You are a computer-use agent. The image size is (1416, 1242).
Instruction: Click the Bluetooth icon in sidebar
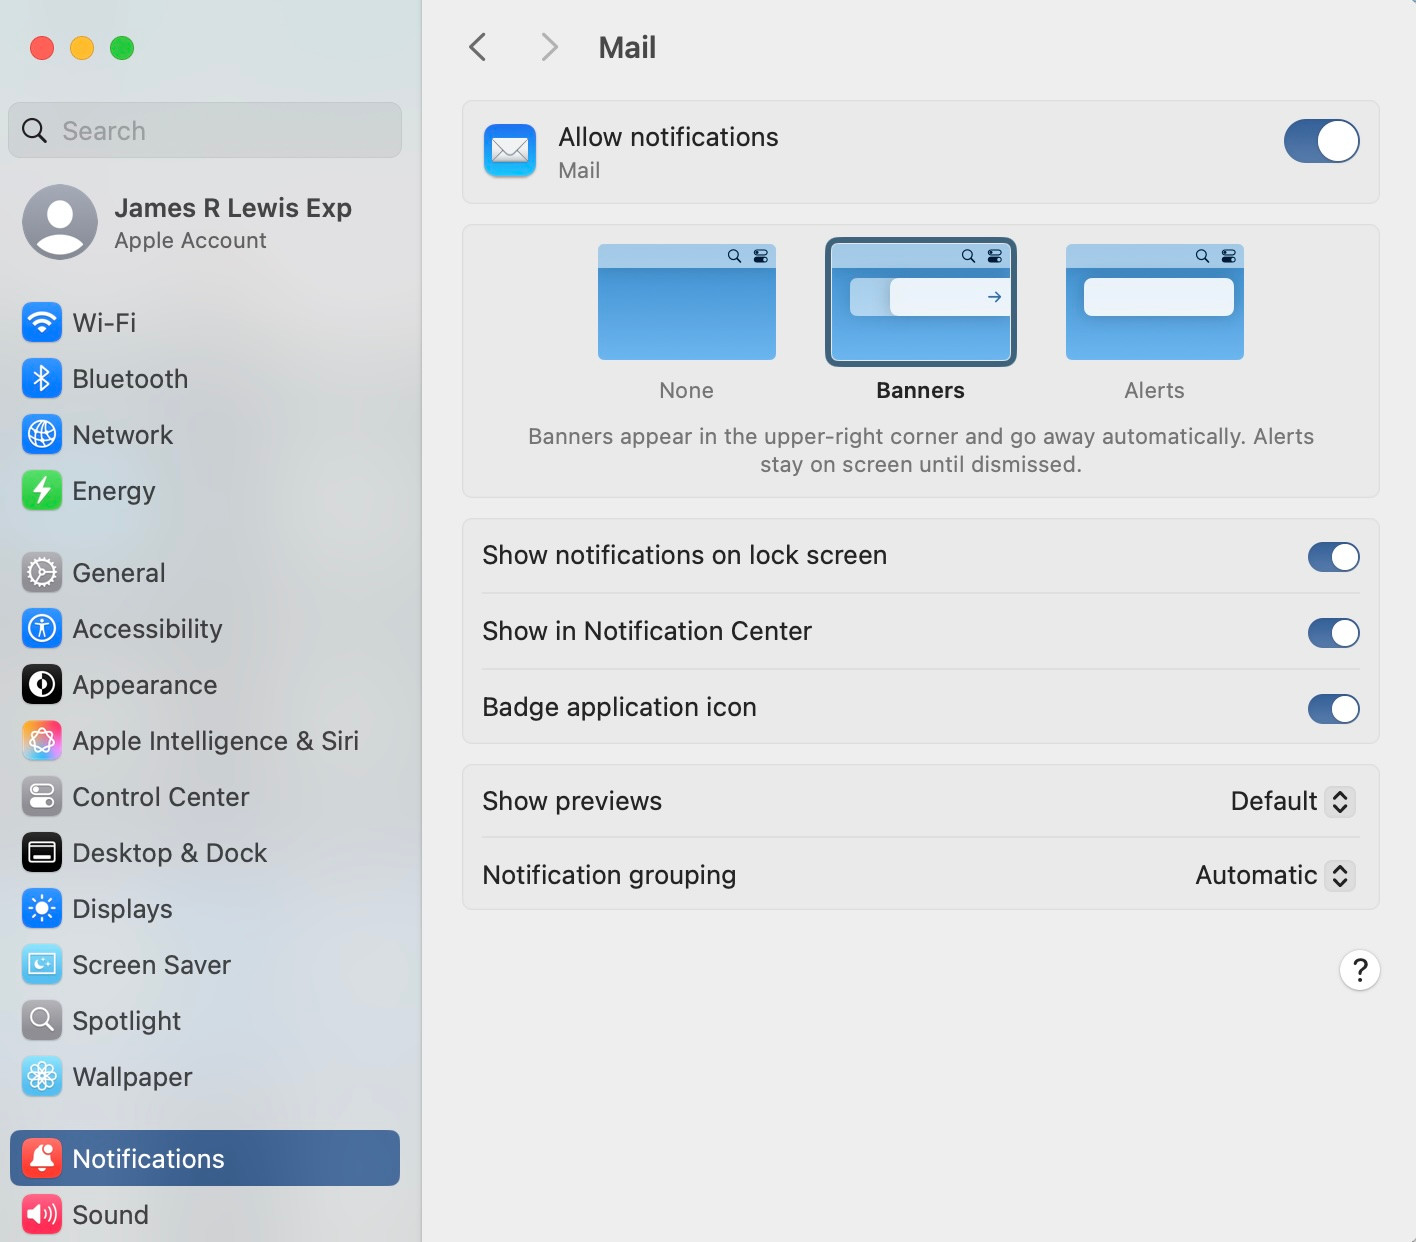click(42, 379)
